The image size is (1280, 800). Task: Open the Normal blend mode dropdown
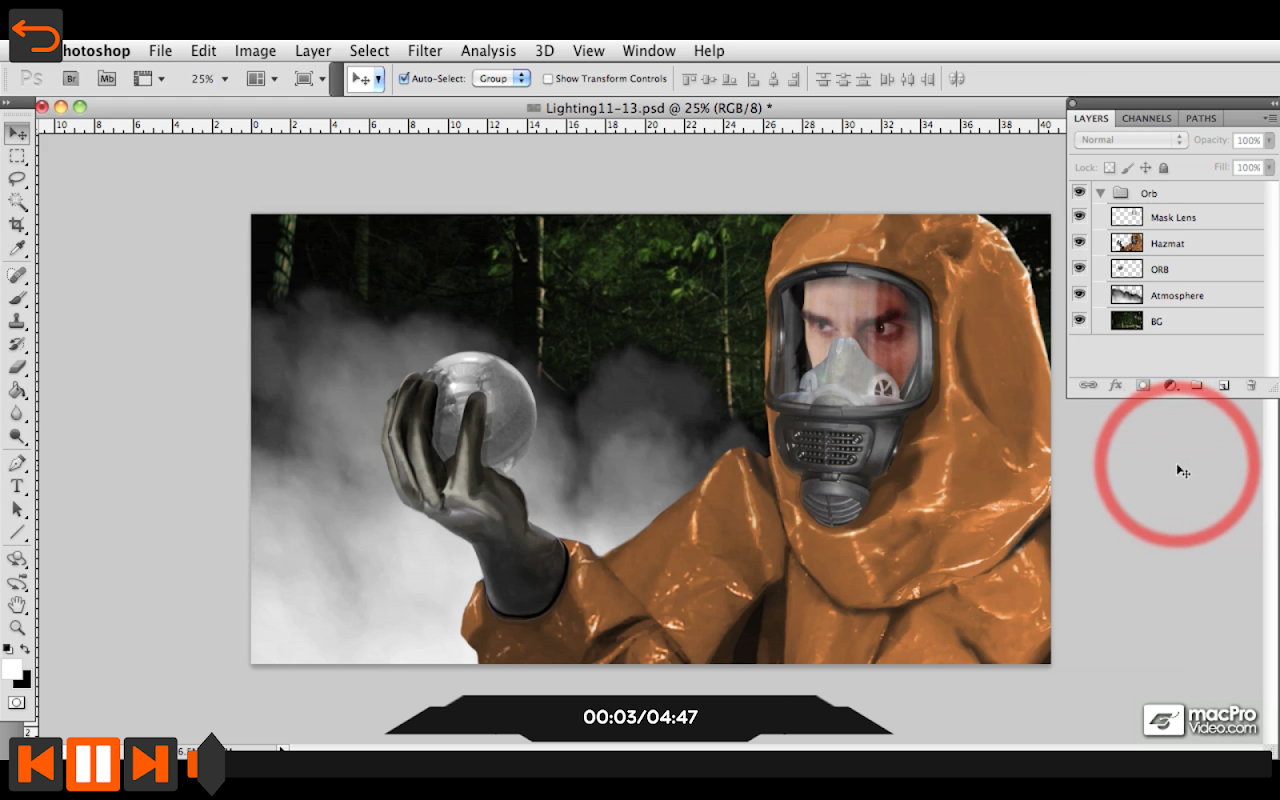click(x=1131, y=140)
